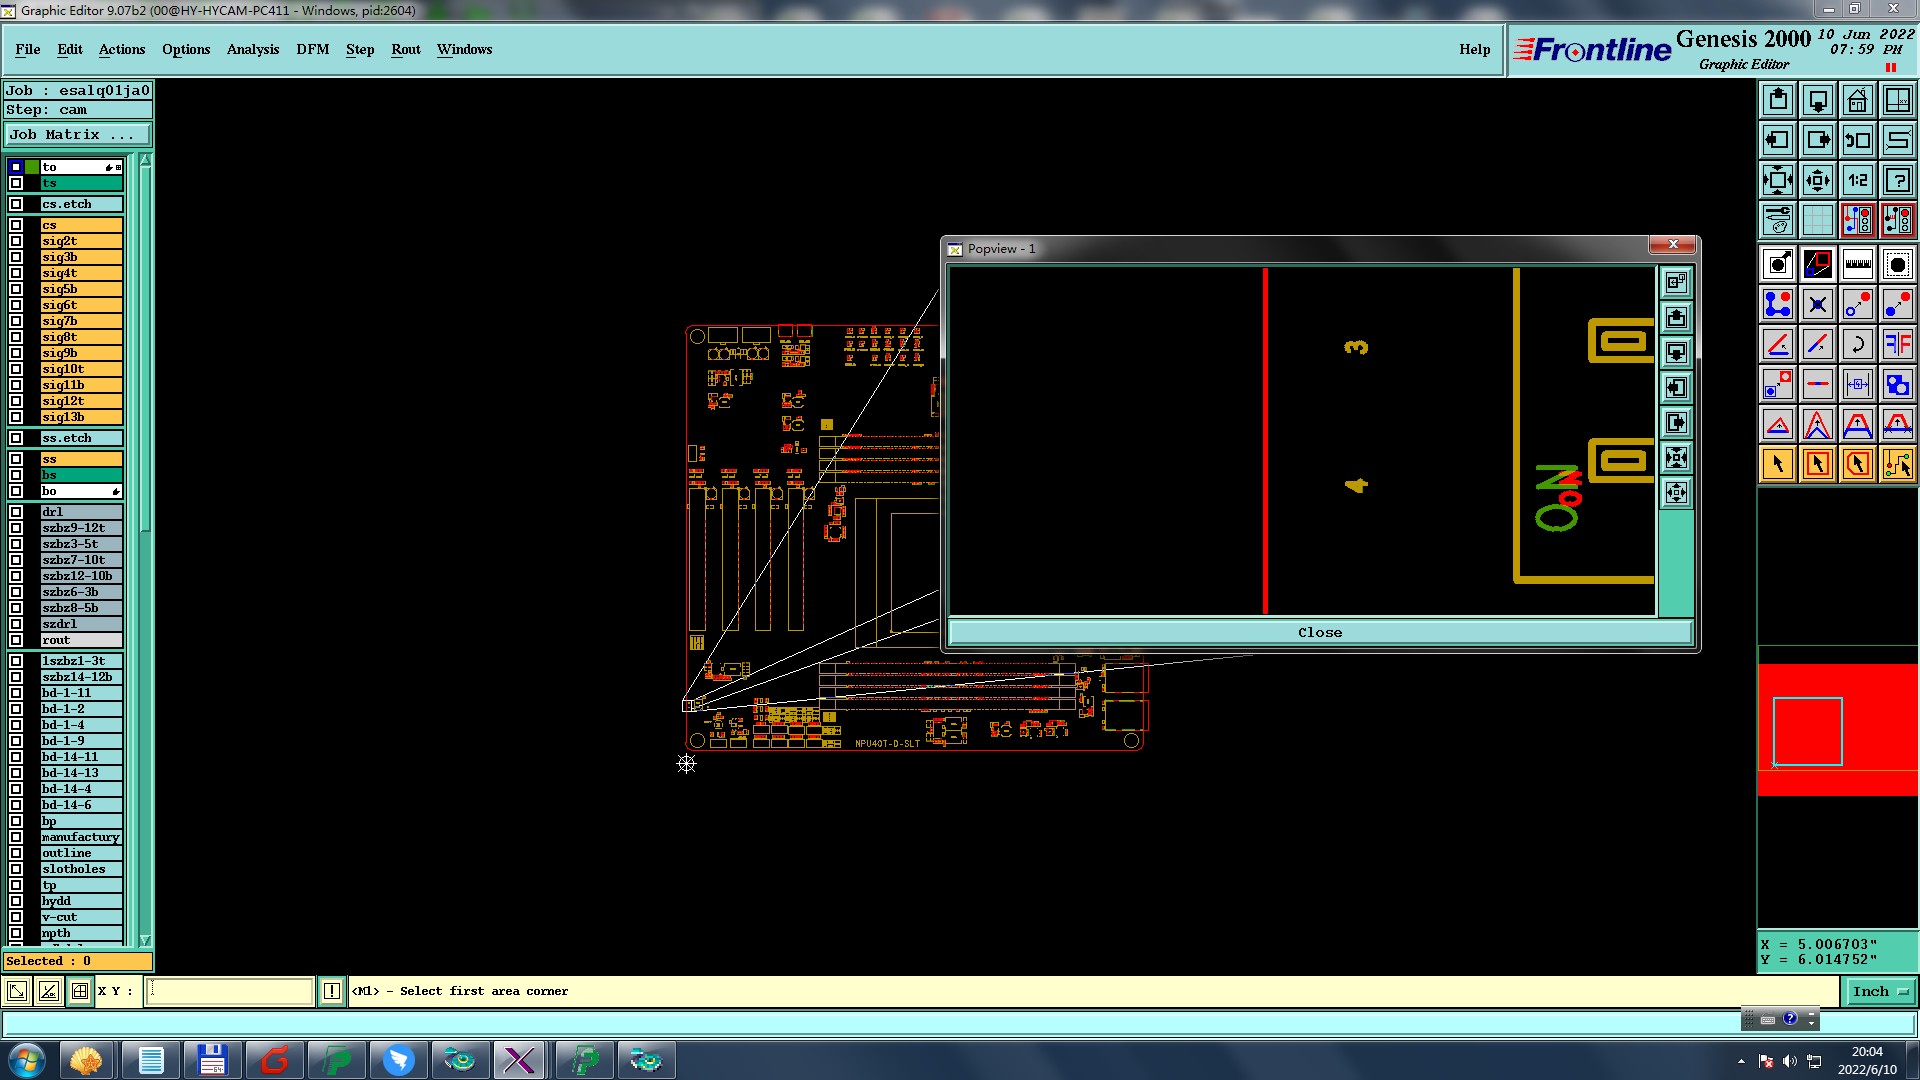Image resolution: width=1920 pixels, height=1080 pixels.
Task: Toggle visibility box for layer outline
Action: (16, 853)
